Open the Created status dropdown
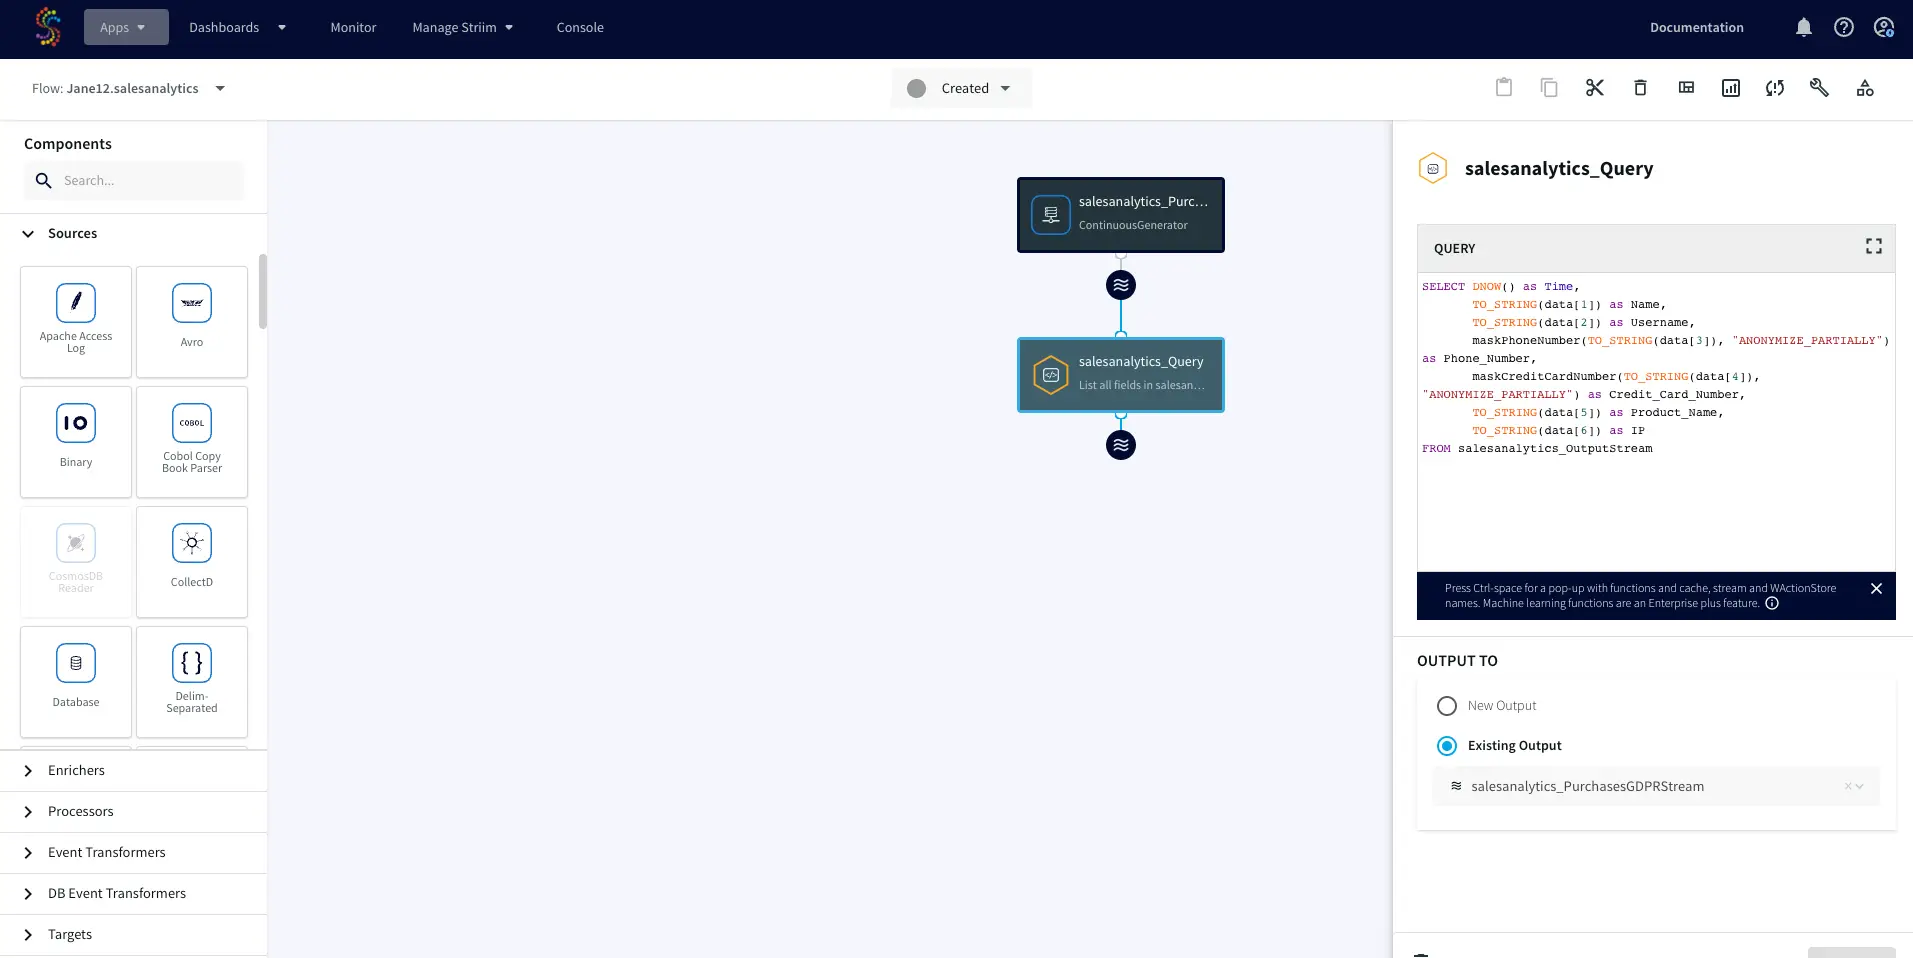This screenshot has width=1913, height=958. tap(961, 88)
